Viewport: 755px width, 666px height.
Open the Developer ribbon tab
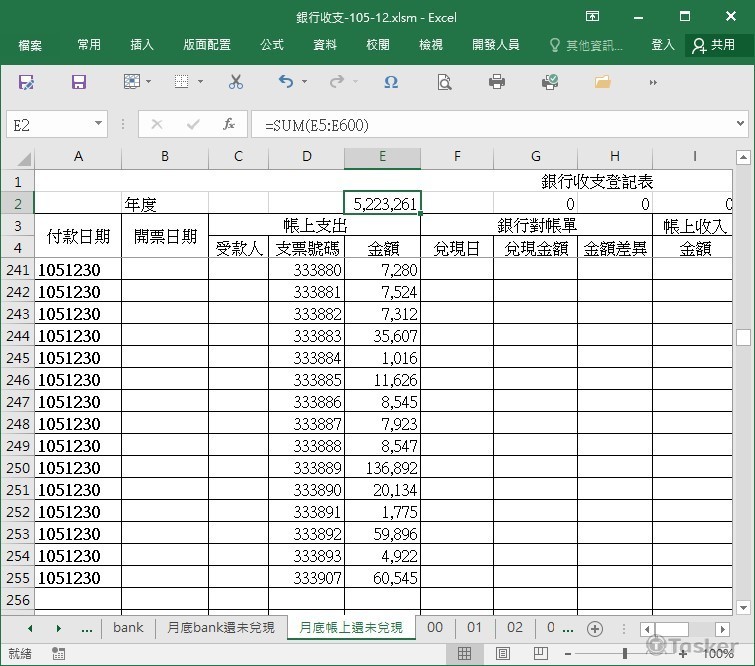[x=495, y=45]
